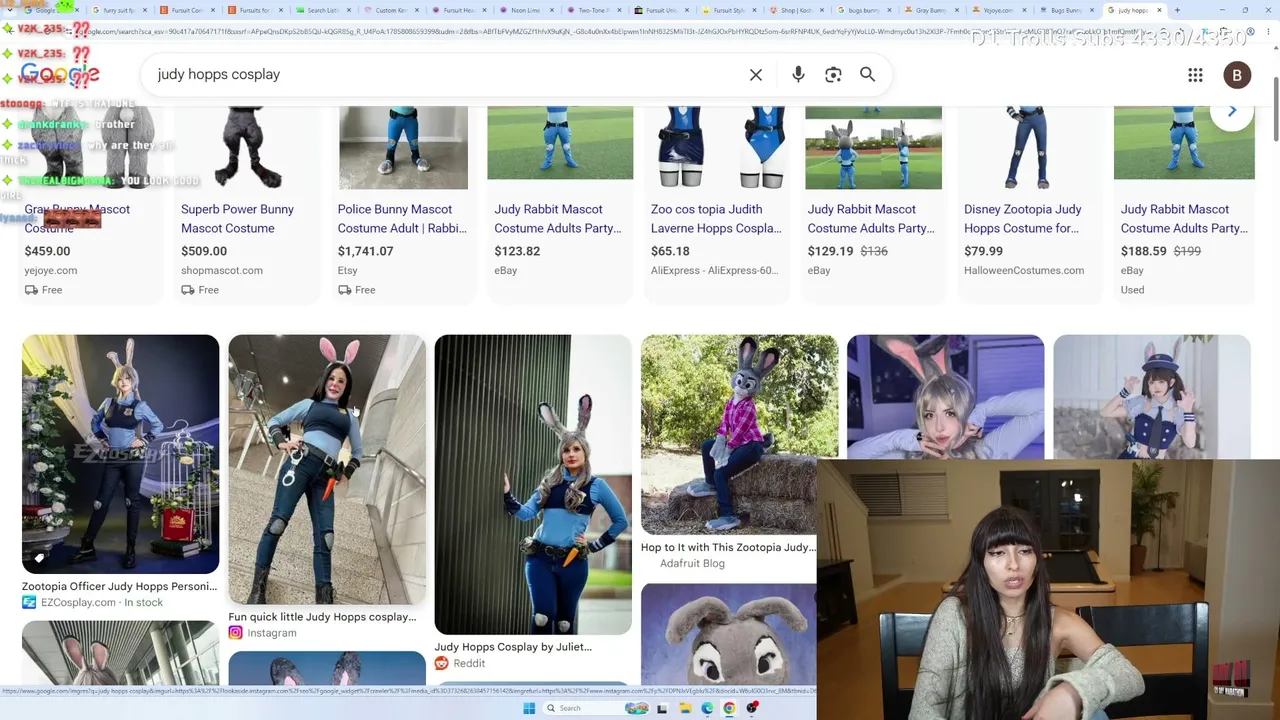This screenshot has height=720, width=1280.
Task: Click the 'HalloweenCostumes.com' seller text
Action: point(1024,270)
